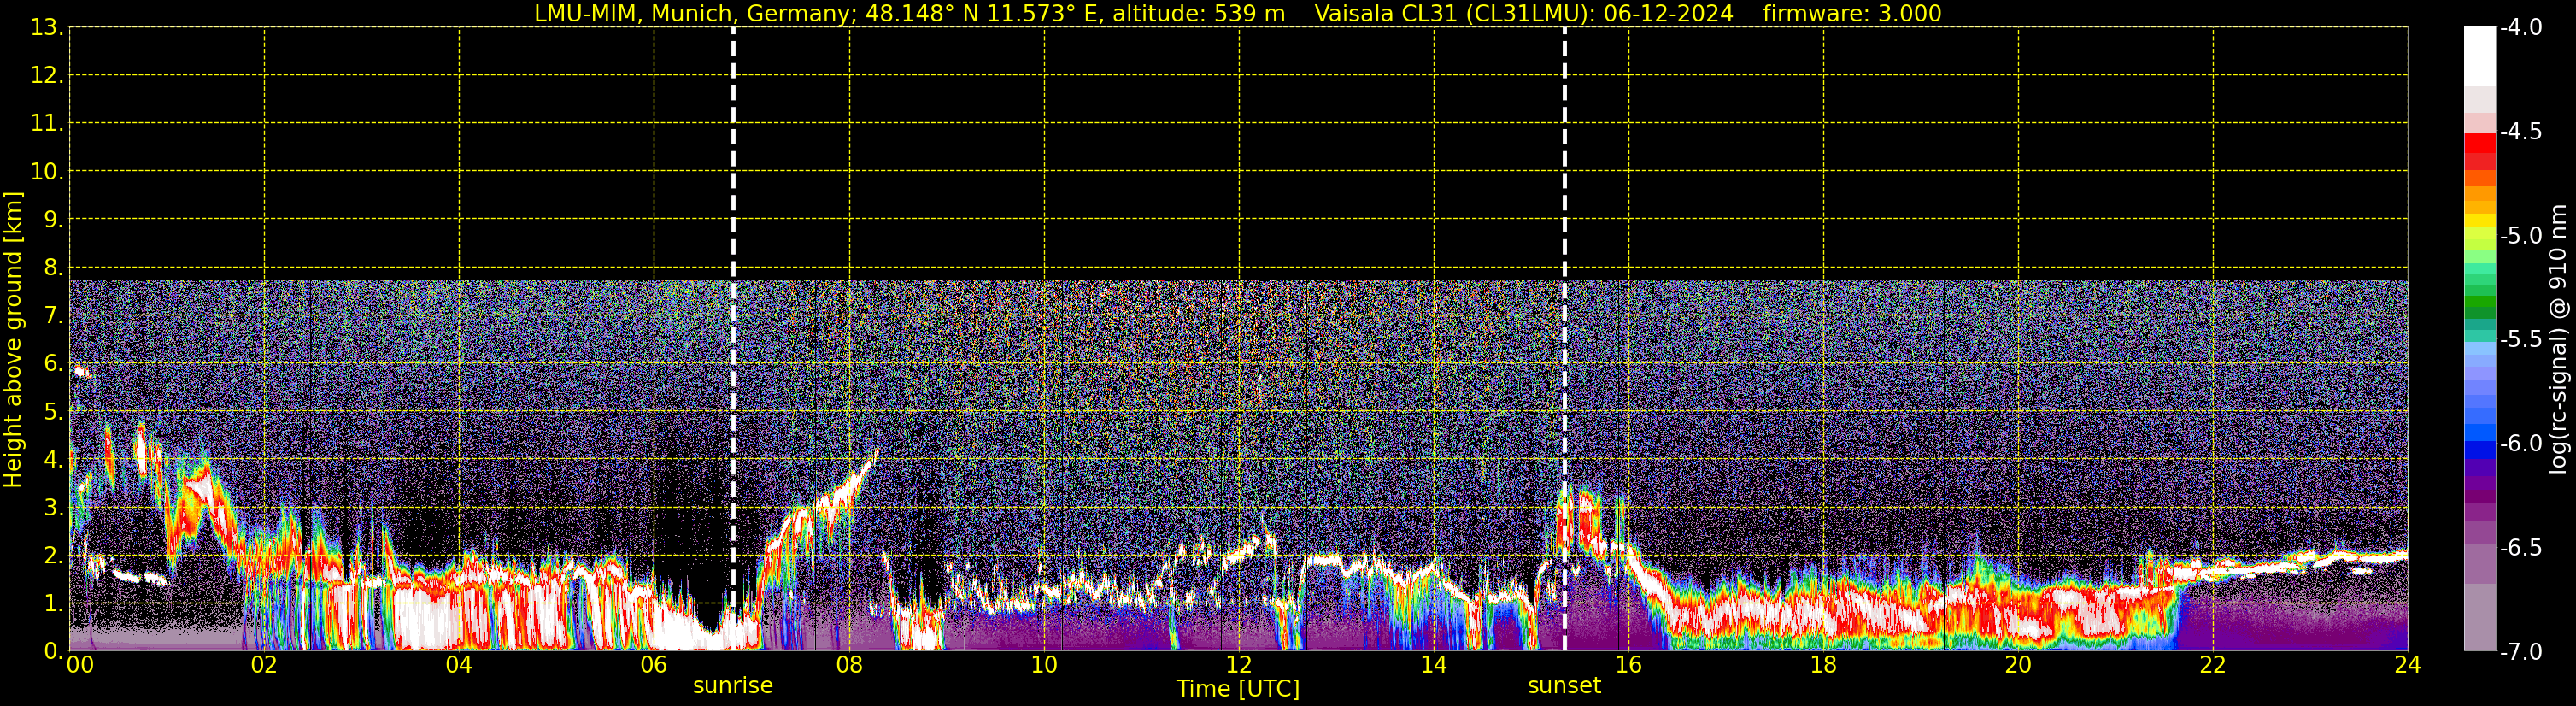The width and height of the screenshot is (2576, 706).
Task: Select the "sunset" label below the axis
Action: tap(1564, 686)
